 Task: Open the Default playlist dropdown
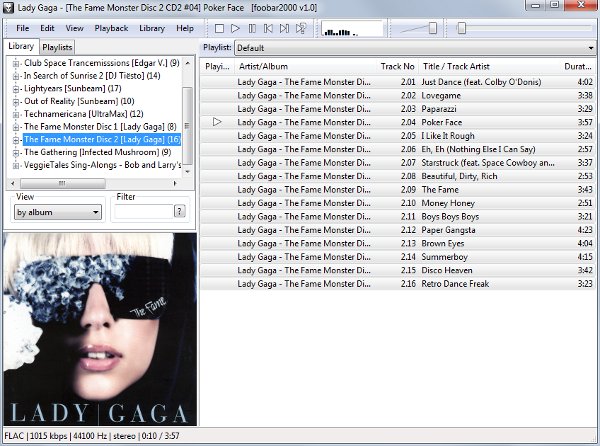click(415, 48)
